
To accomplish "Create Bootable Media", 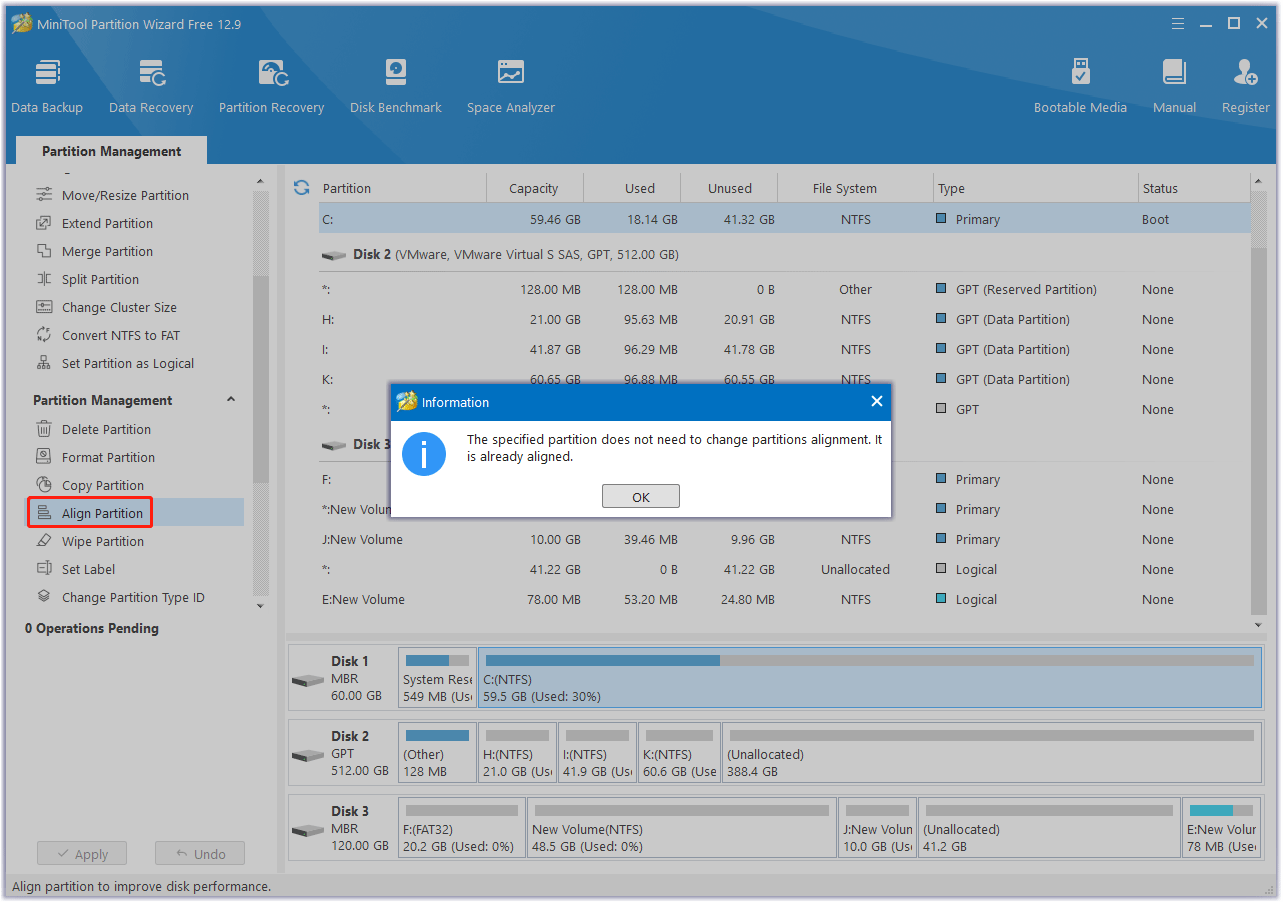I will coord(1080,87).
